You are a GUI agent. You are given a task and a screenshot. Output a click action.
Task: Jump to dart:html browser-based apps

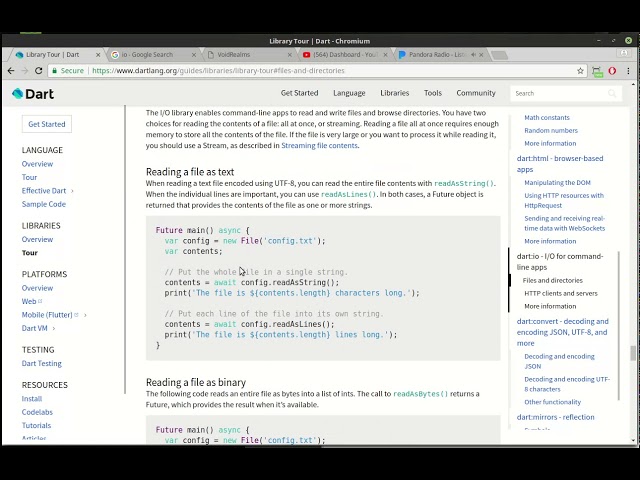pyautogui.click(x=560, y=164)
